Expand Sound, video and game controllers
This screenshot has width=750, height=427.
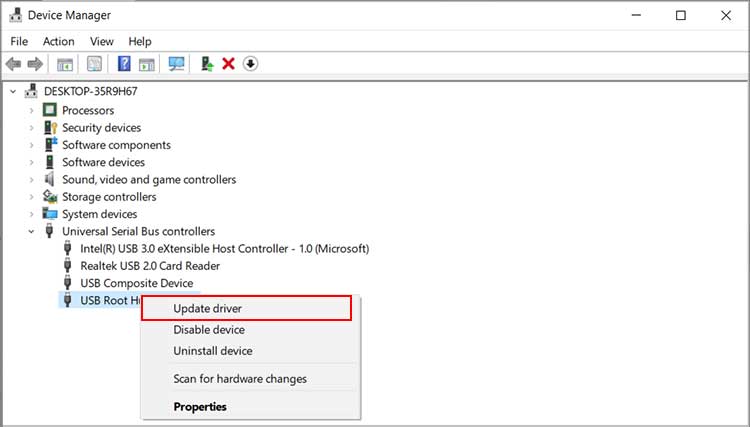[32, 180]
